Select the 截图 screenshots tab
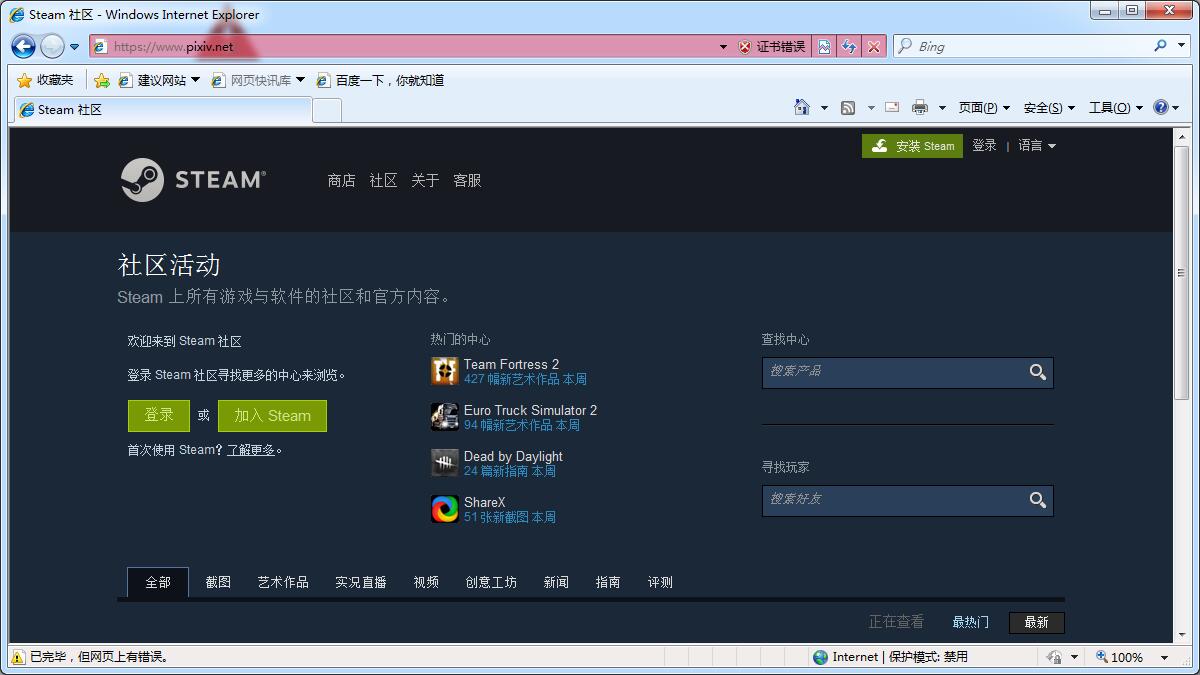 point(218,582)
